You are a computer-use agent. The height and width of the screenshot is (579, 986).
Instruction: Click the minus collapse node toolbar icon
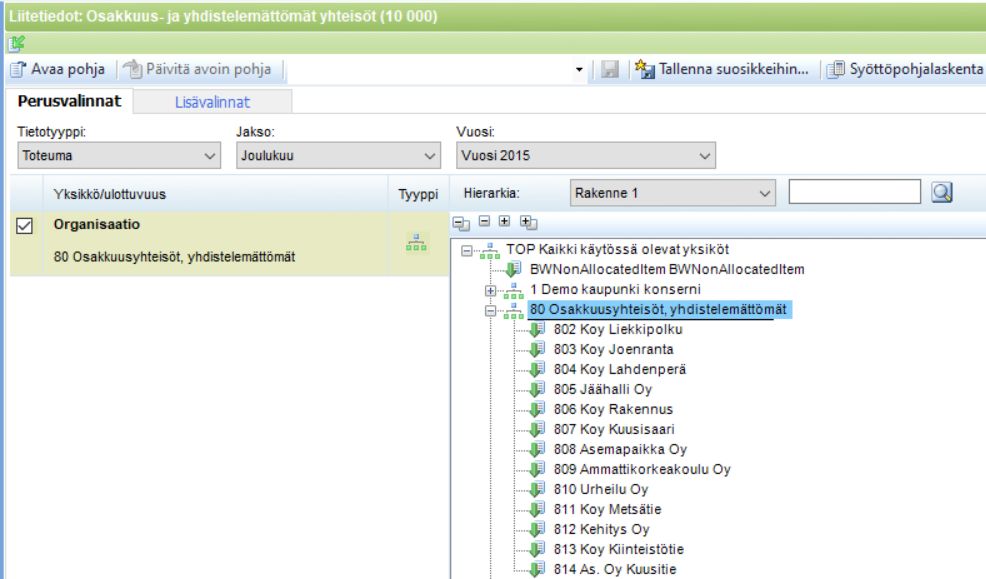(484, 221)
